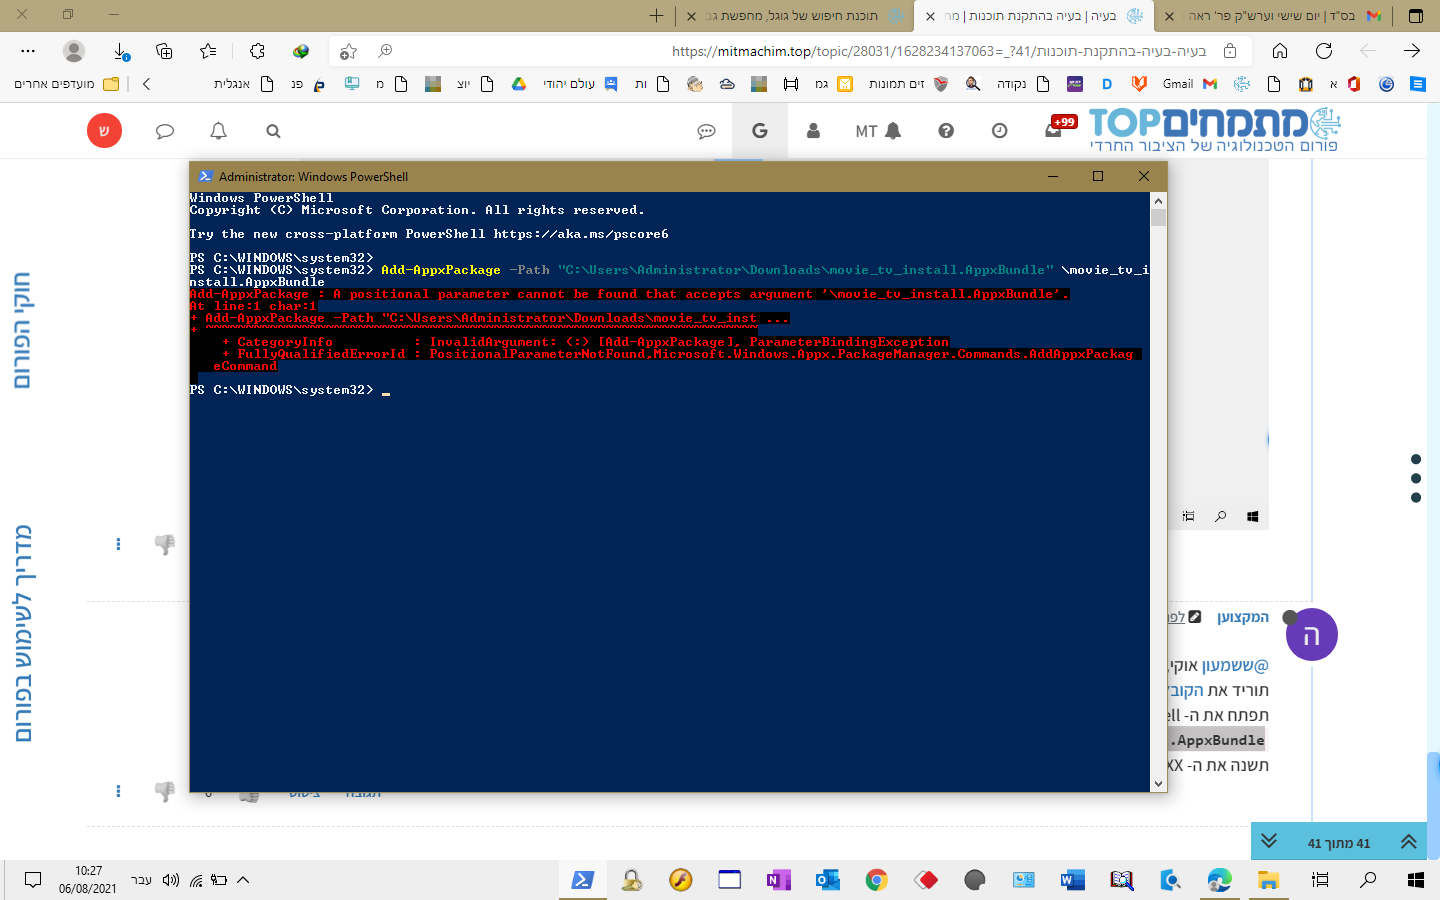Open the נקודה bookmark
Viewport: 1440px width, 900px height.
1023,84
